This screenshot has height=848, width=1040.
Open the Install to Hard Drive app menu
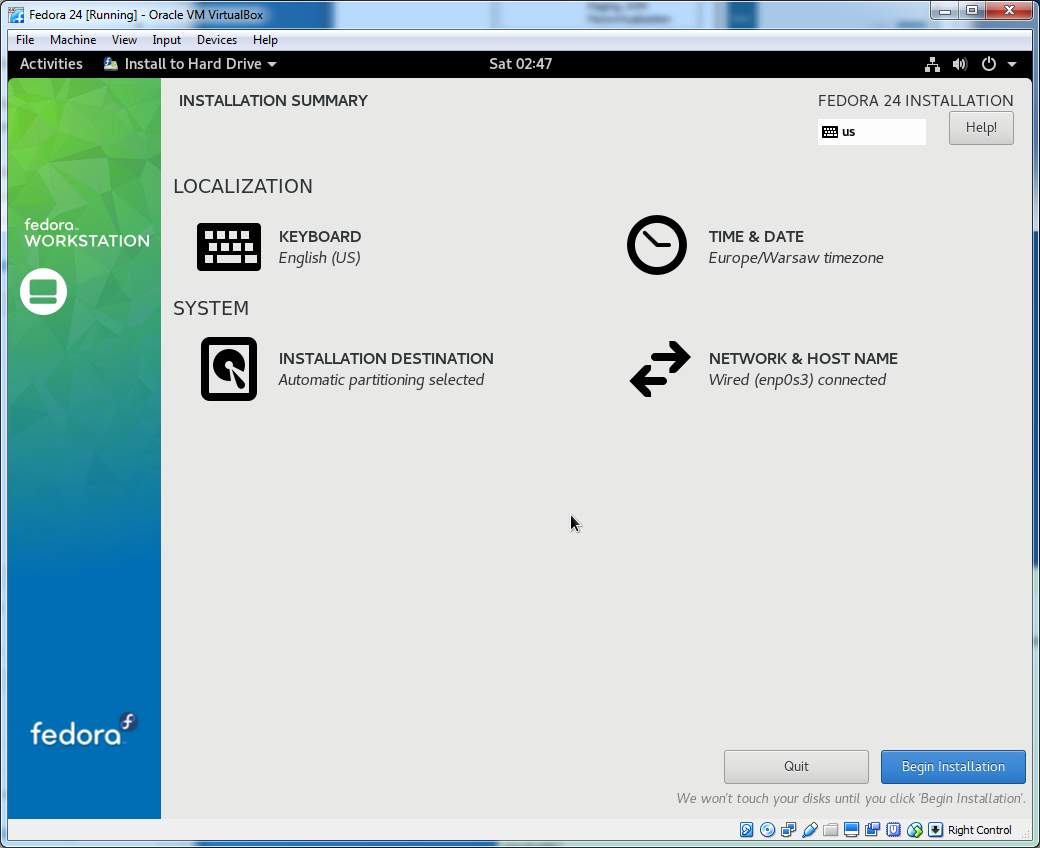click(190, 64)
